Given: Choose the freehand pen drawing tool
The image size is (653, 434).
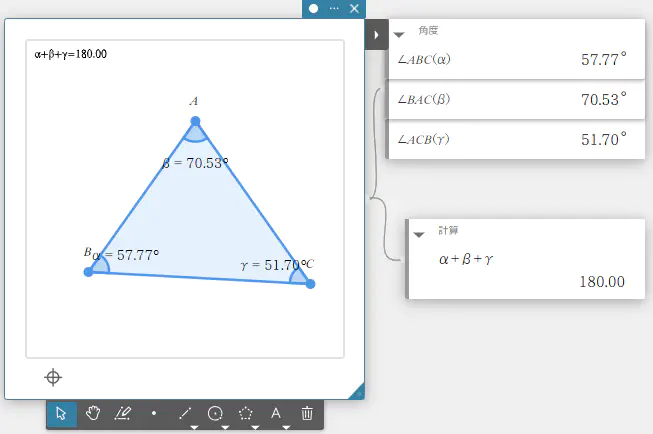Looking at the screenshot, I should 123,413.
